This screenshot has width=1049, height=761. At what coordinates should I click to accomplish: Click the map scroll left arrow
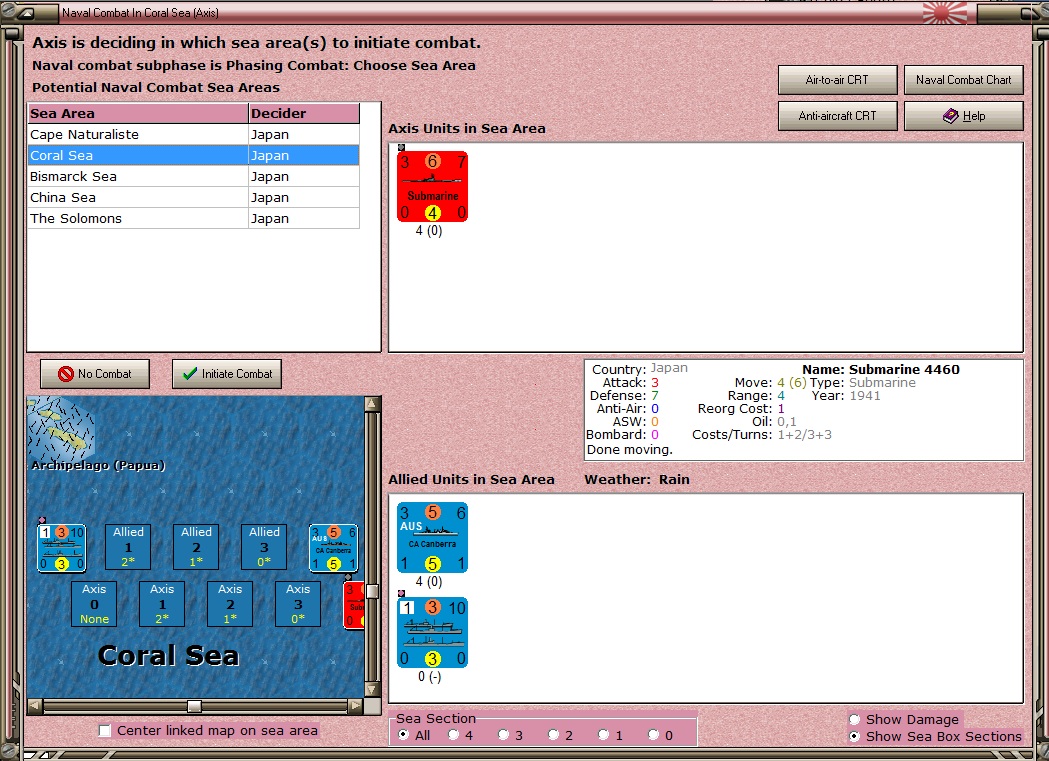coord(35,705)
